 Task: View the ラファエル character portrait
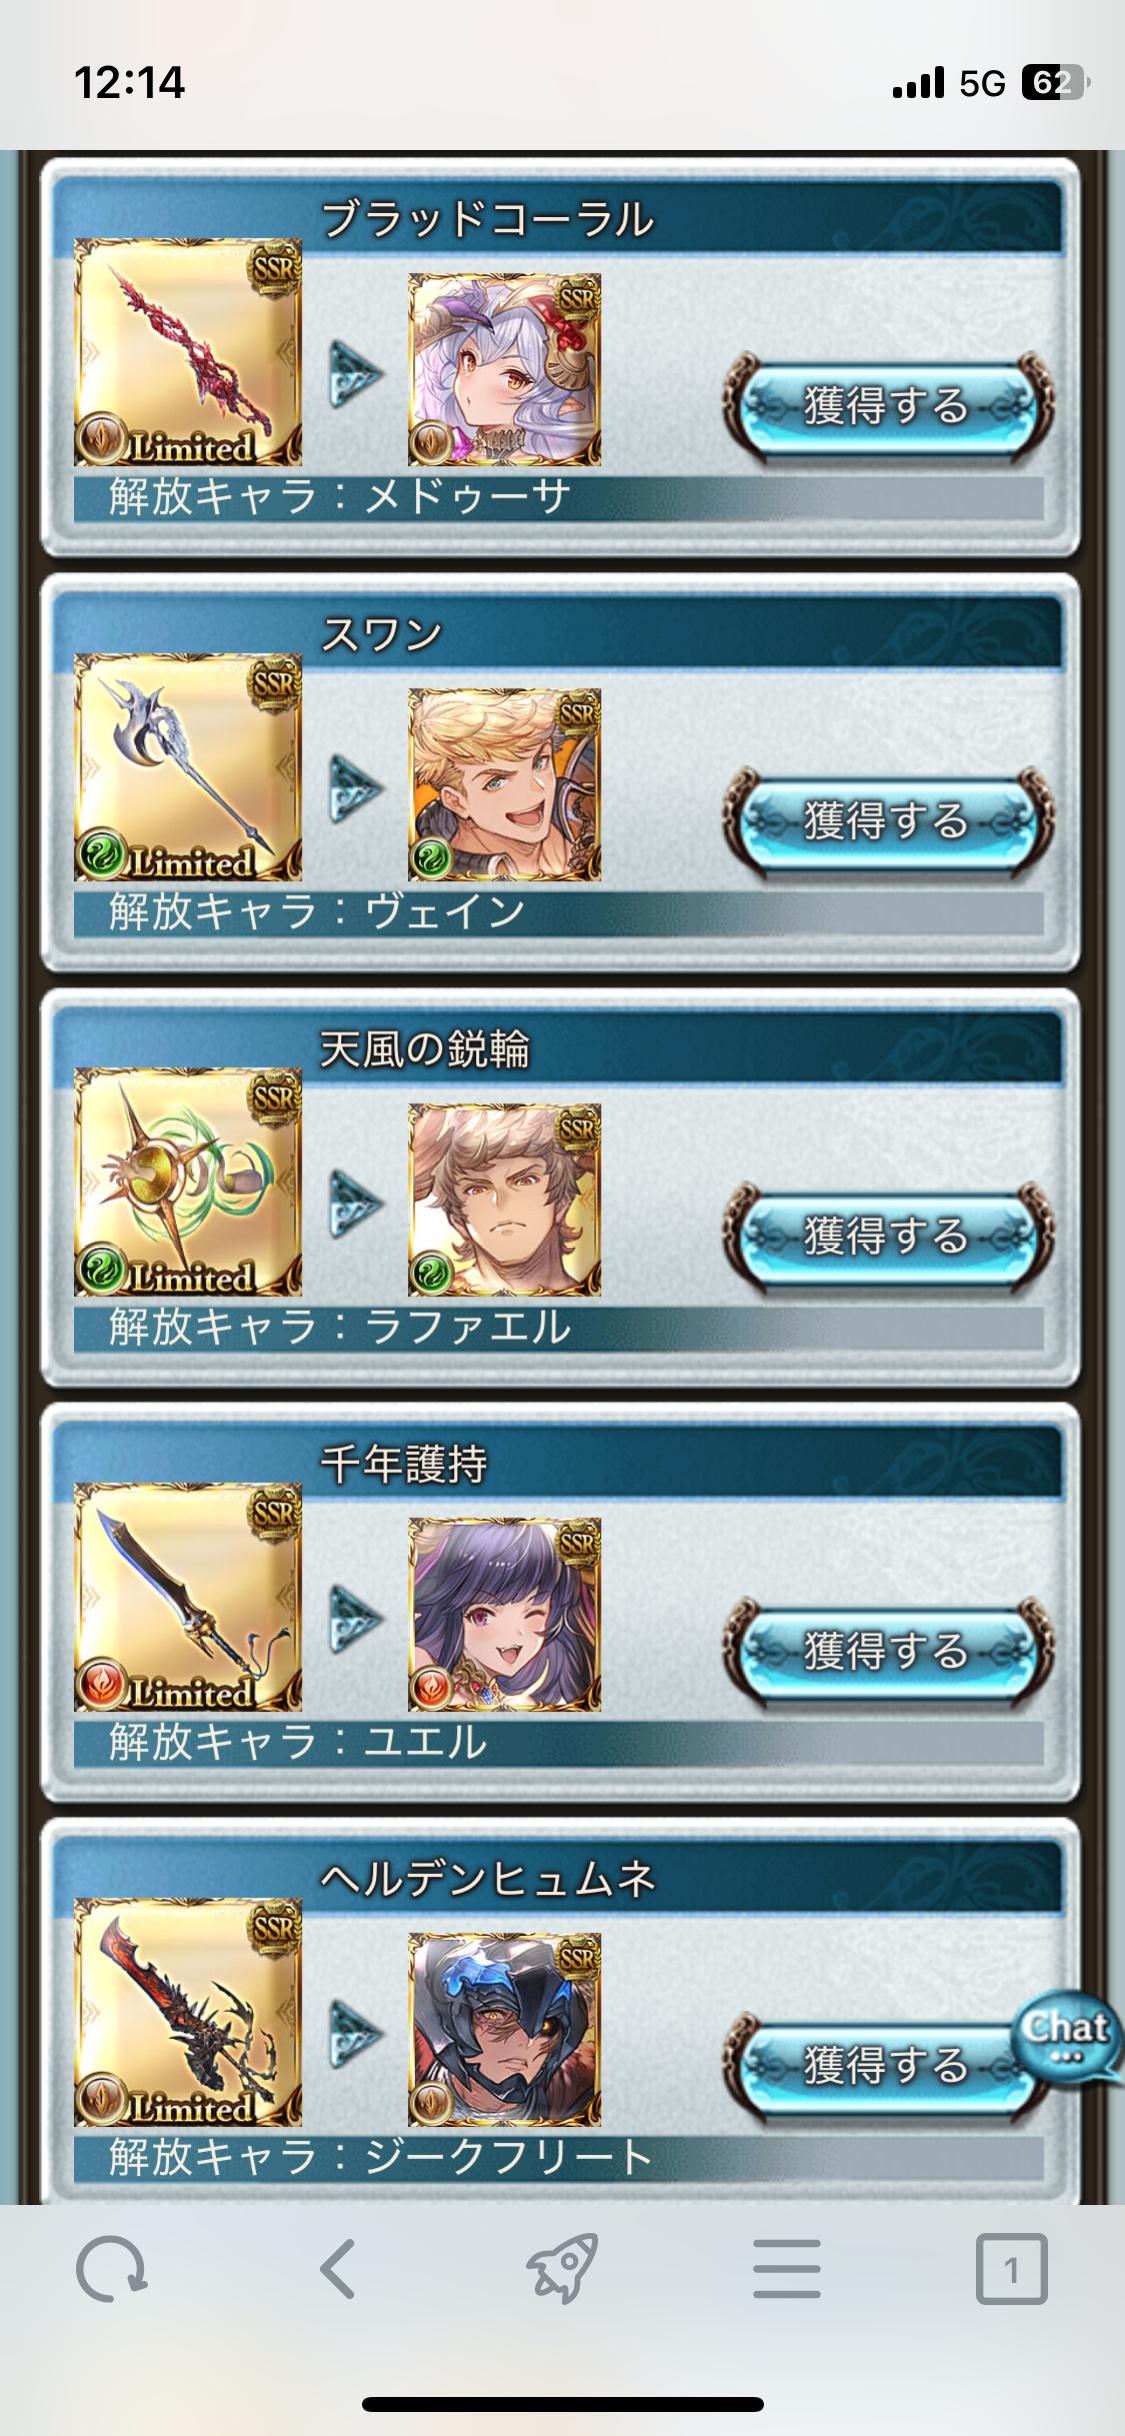click(x=505, y=1199)
